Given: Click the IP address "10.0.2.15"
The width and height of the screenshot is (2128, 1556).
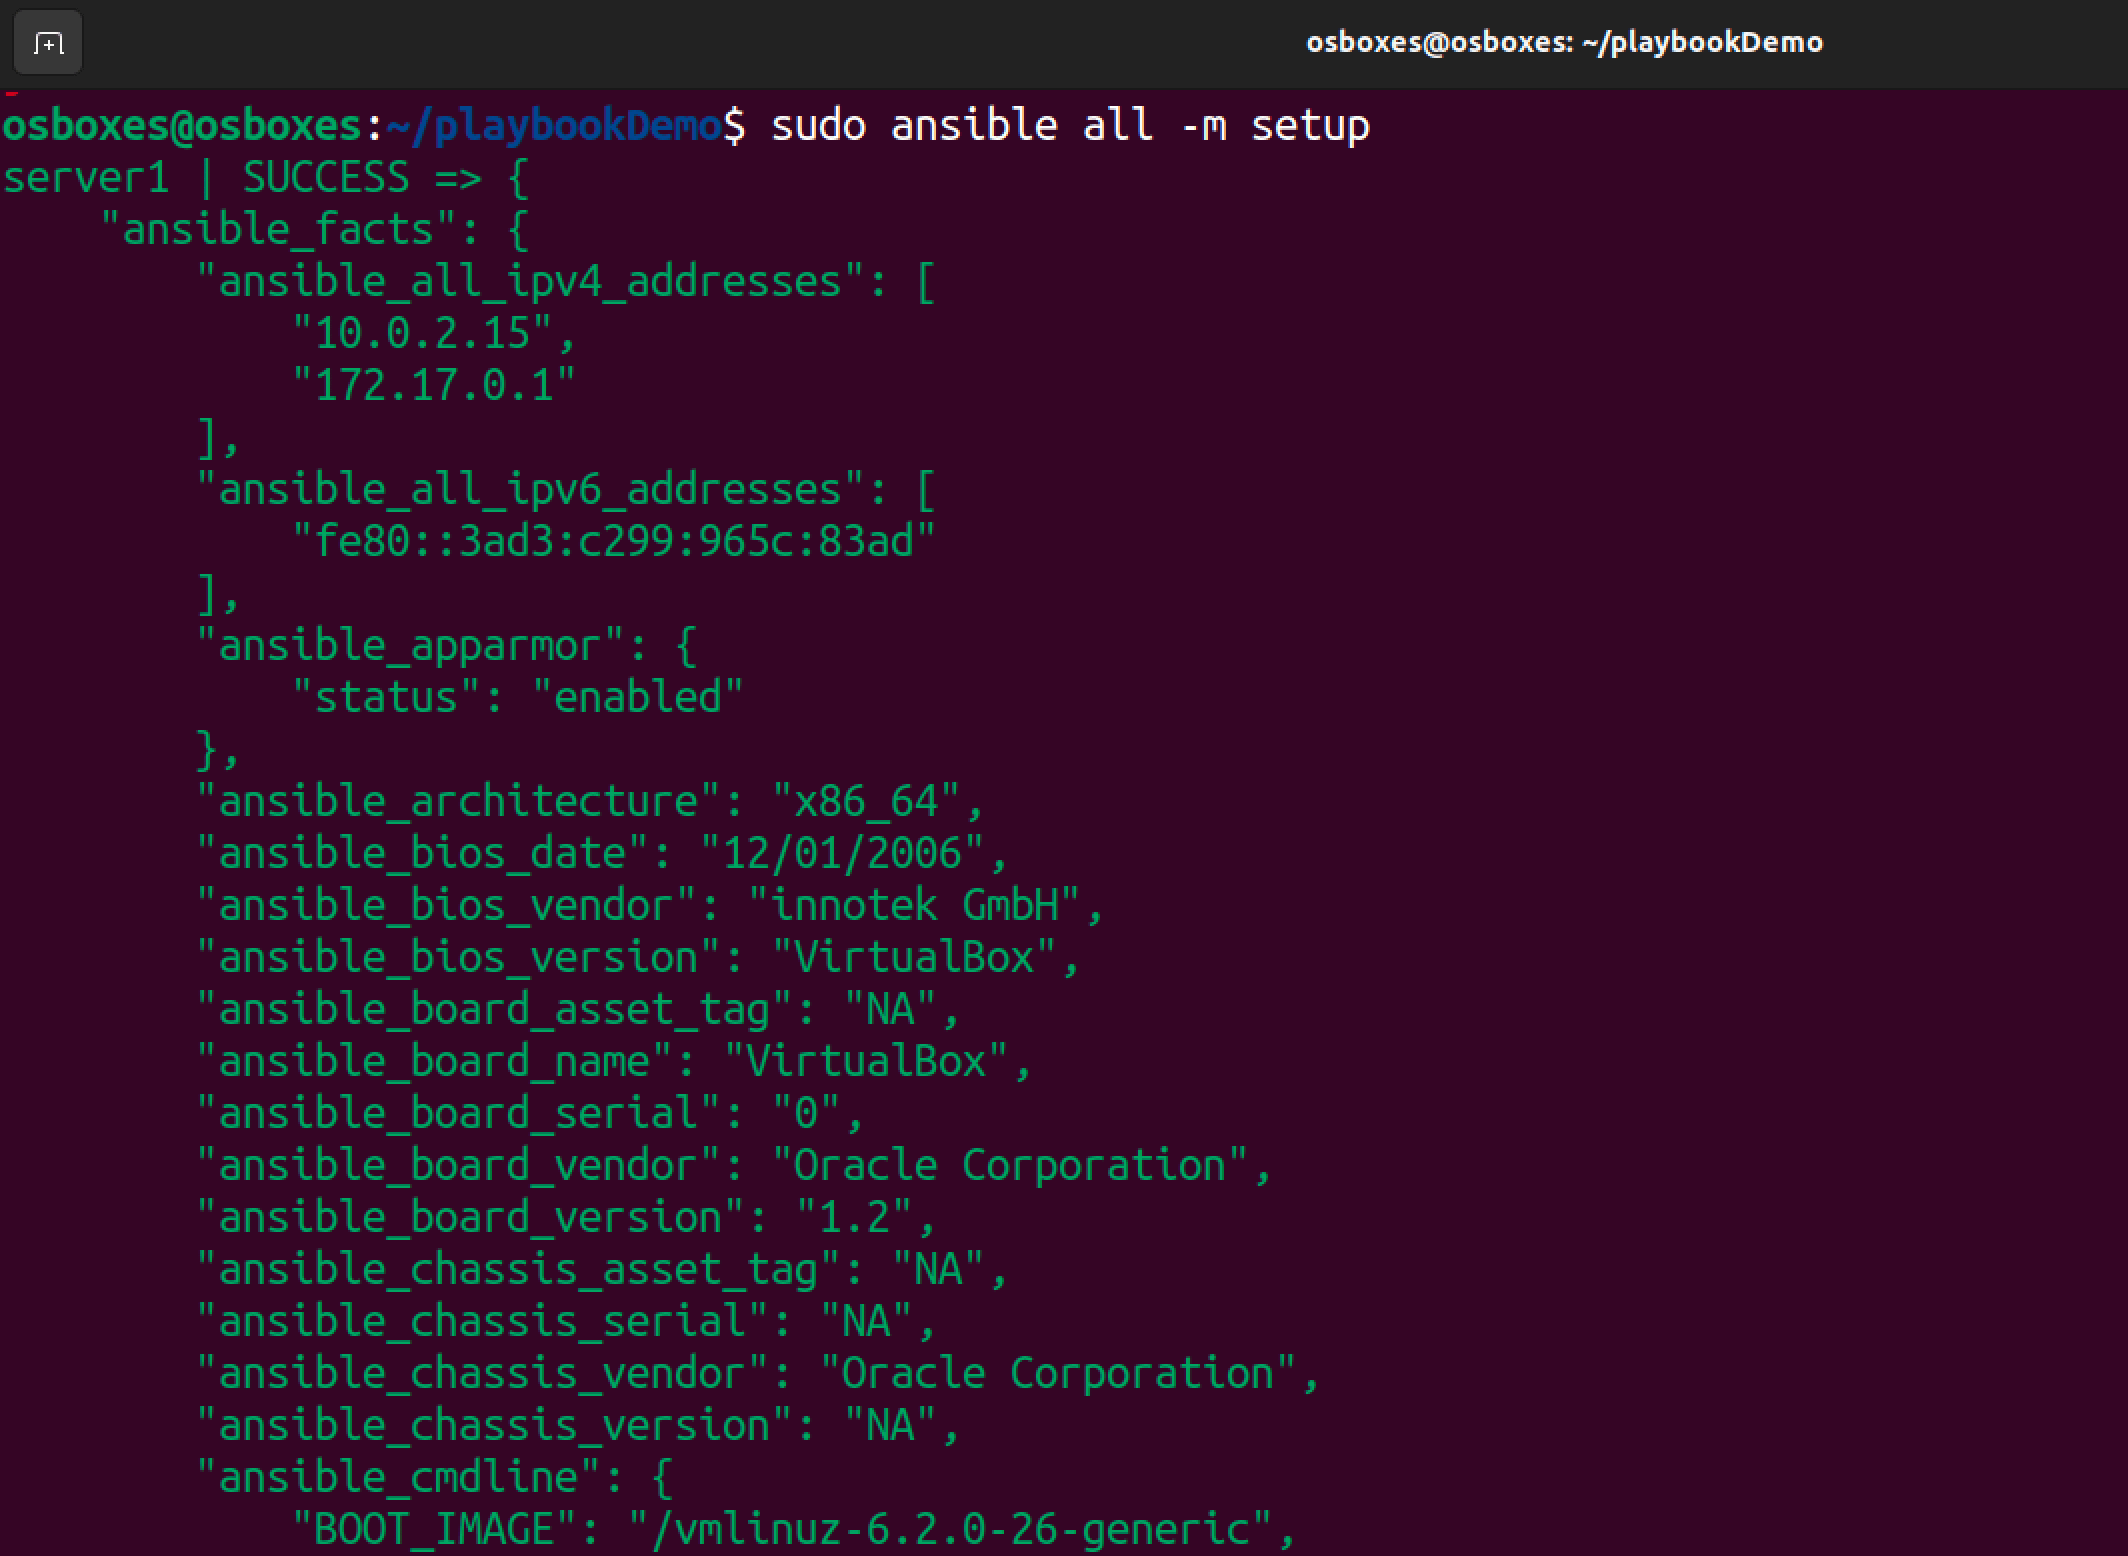Looking at the screenshot, I should click(422, 334).
